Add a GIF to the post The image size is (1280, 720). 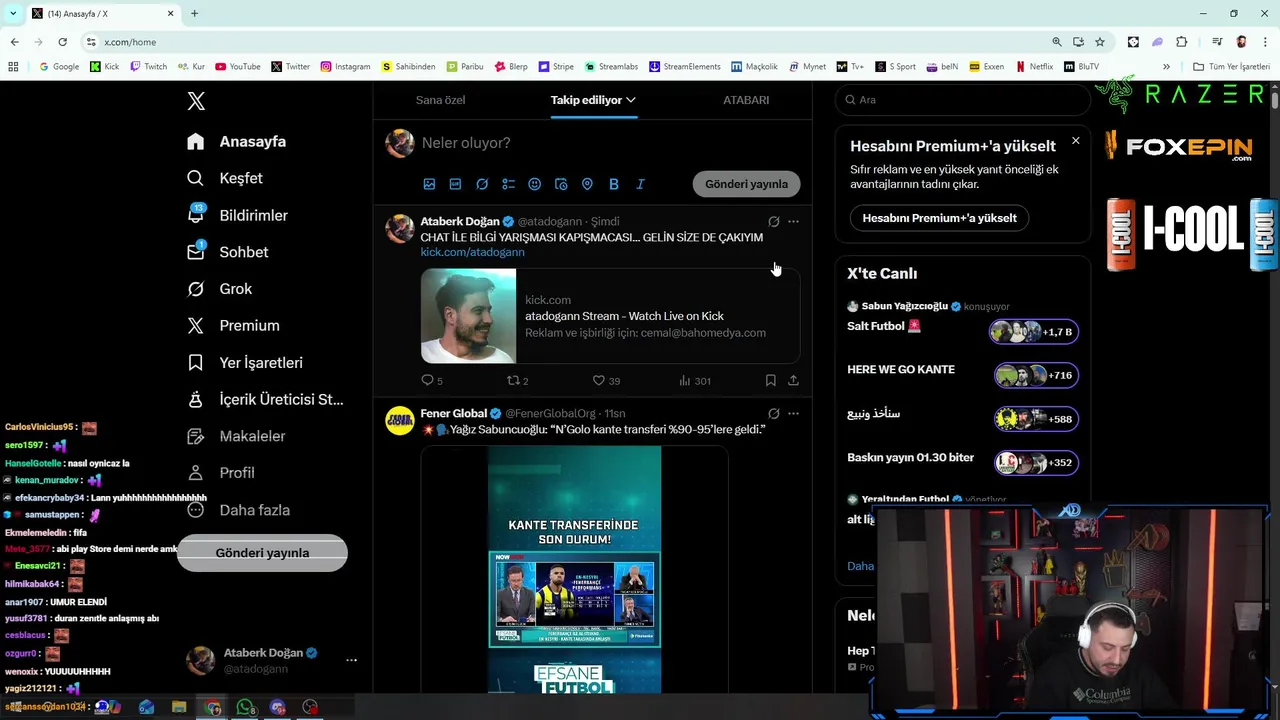455,184
